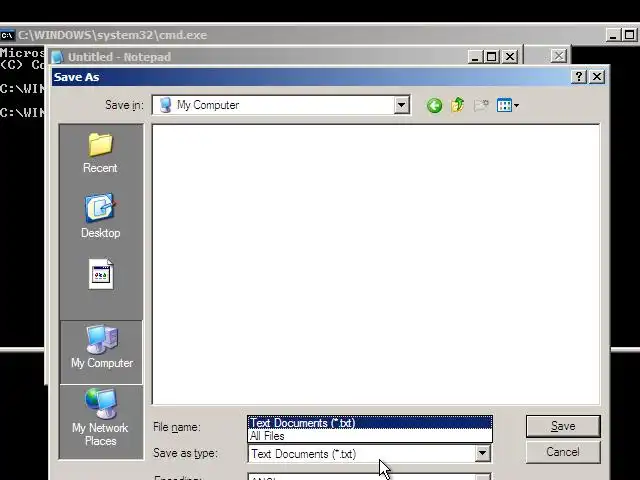The height and width of the screenshot is (480, 640).
Task: Go up one folder level
Action: (x=458, y=105)
